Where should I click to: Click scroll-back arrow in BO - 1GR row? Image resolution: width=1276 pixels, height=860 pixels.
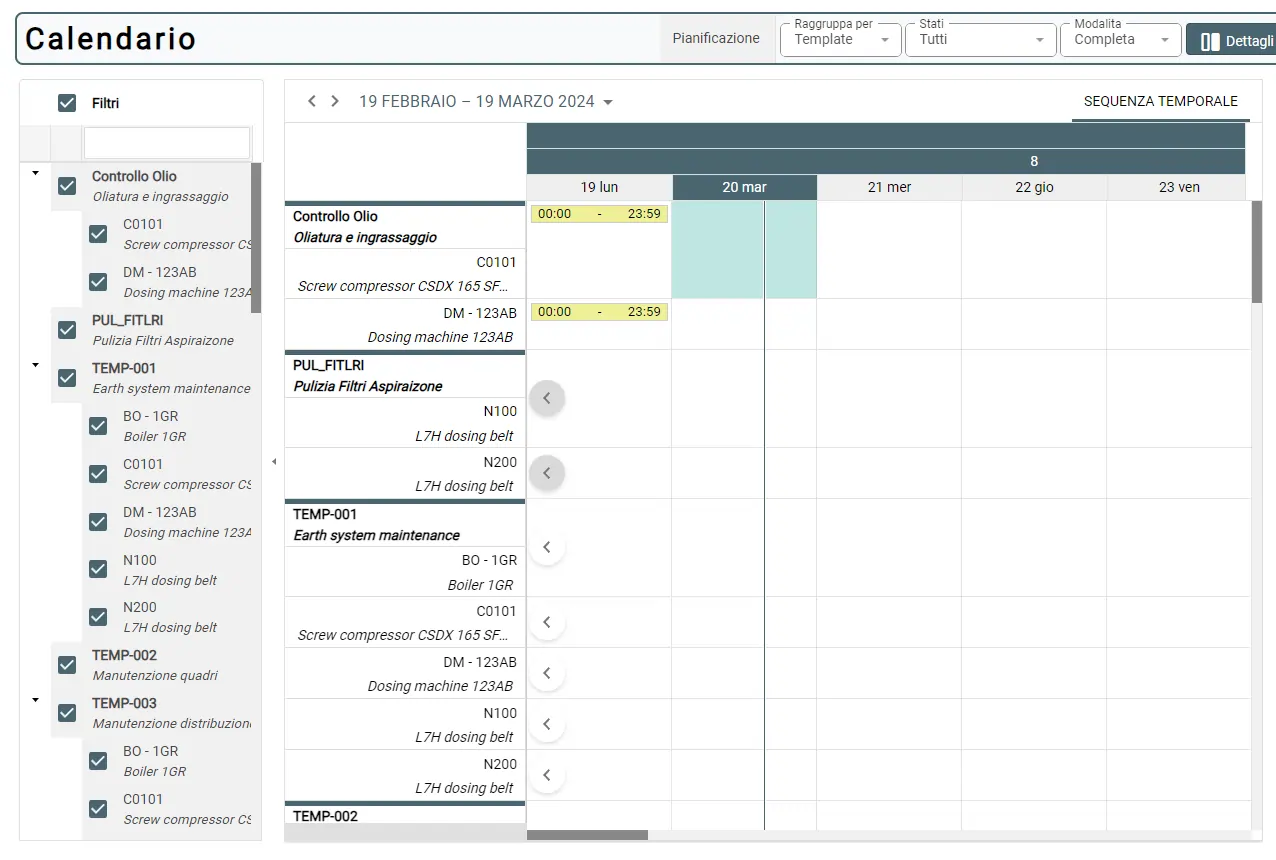[547, 547]
